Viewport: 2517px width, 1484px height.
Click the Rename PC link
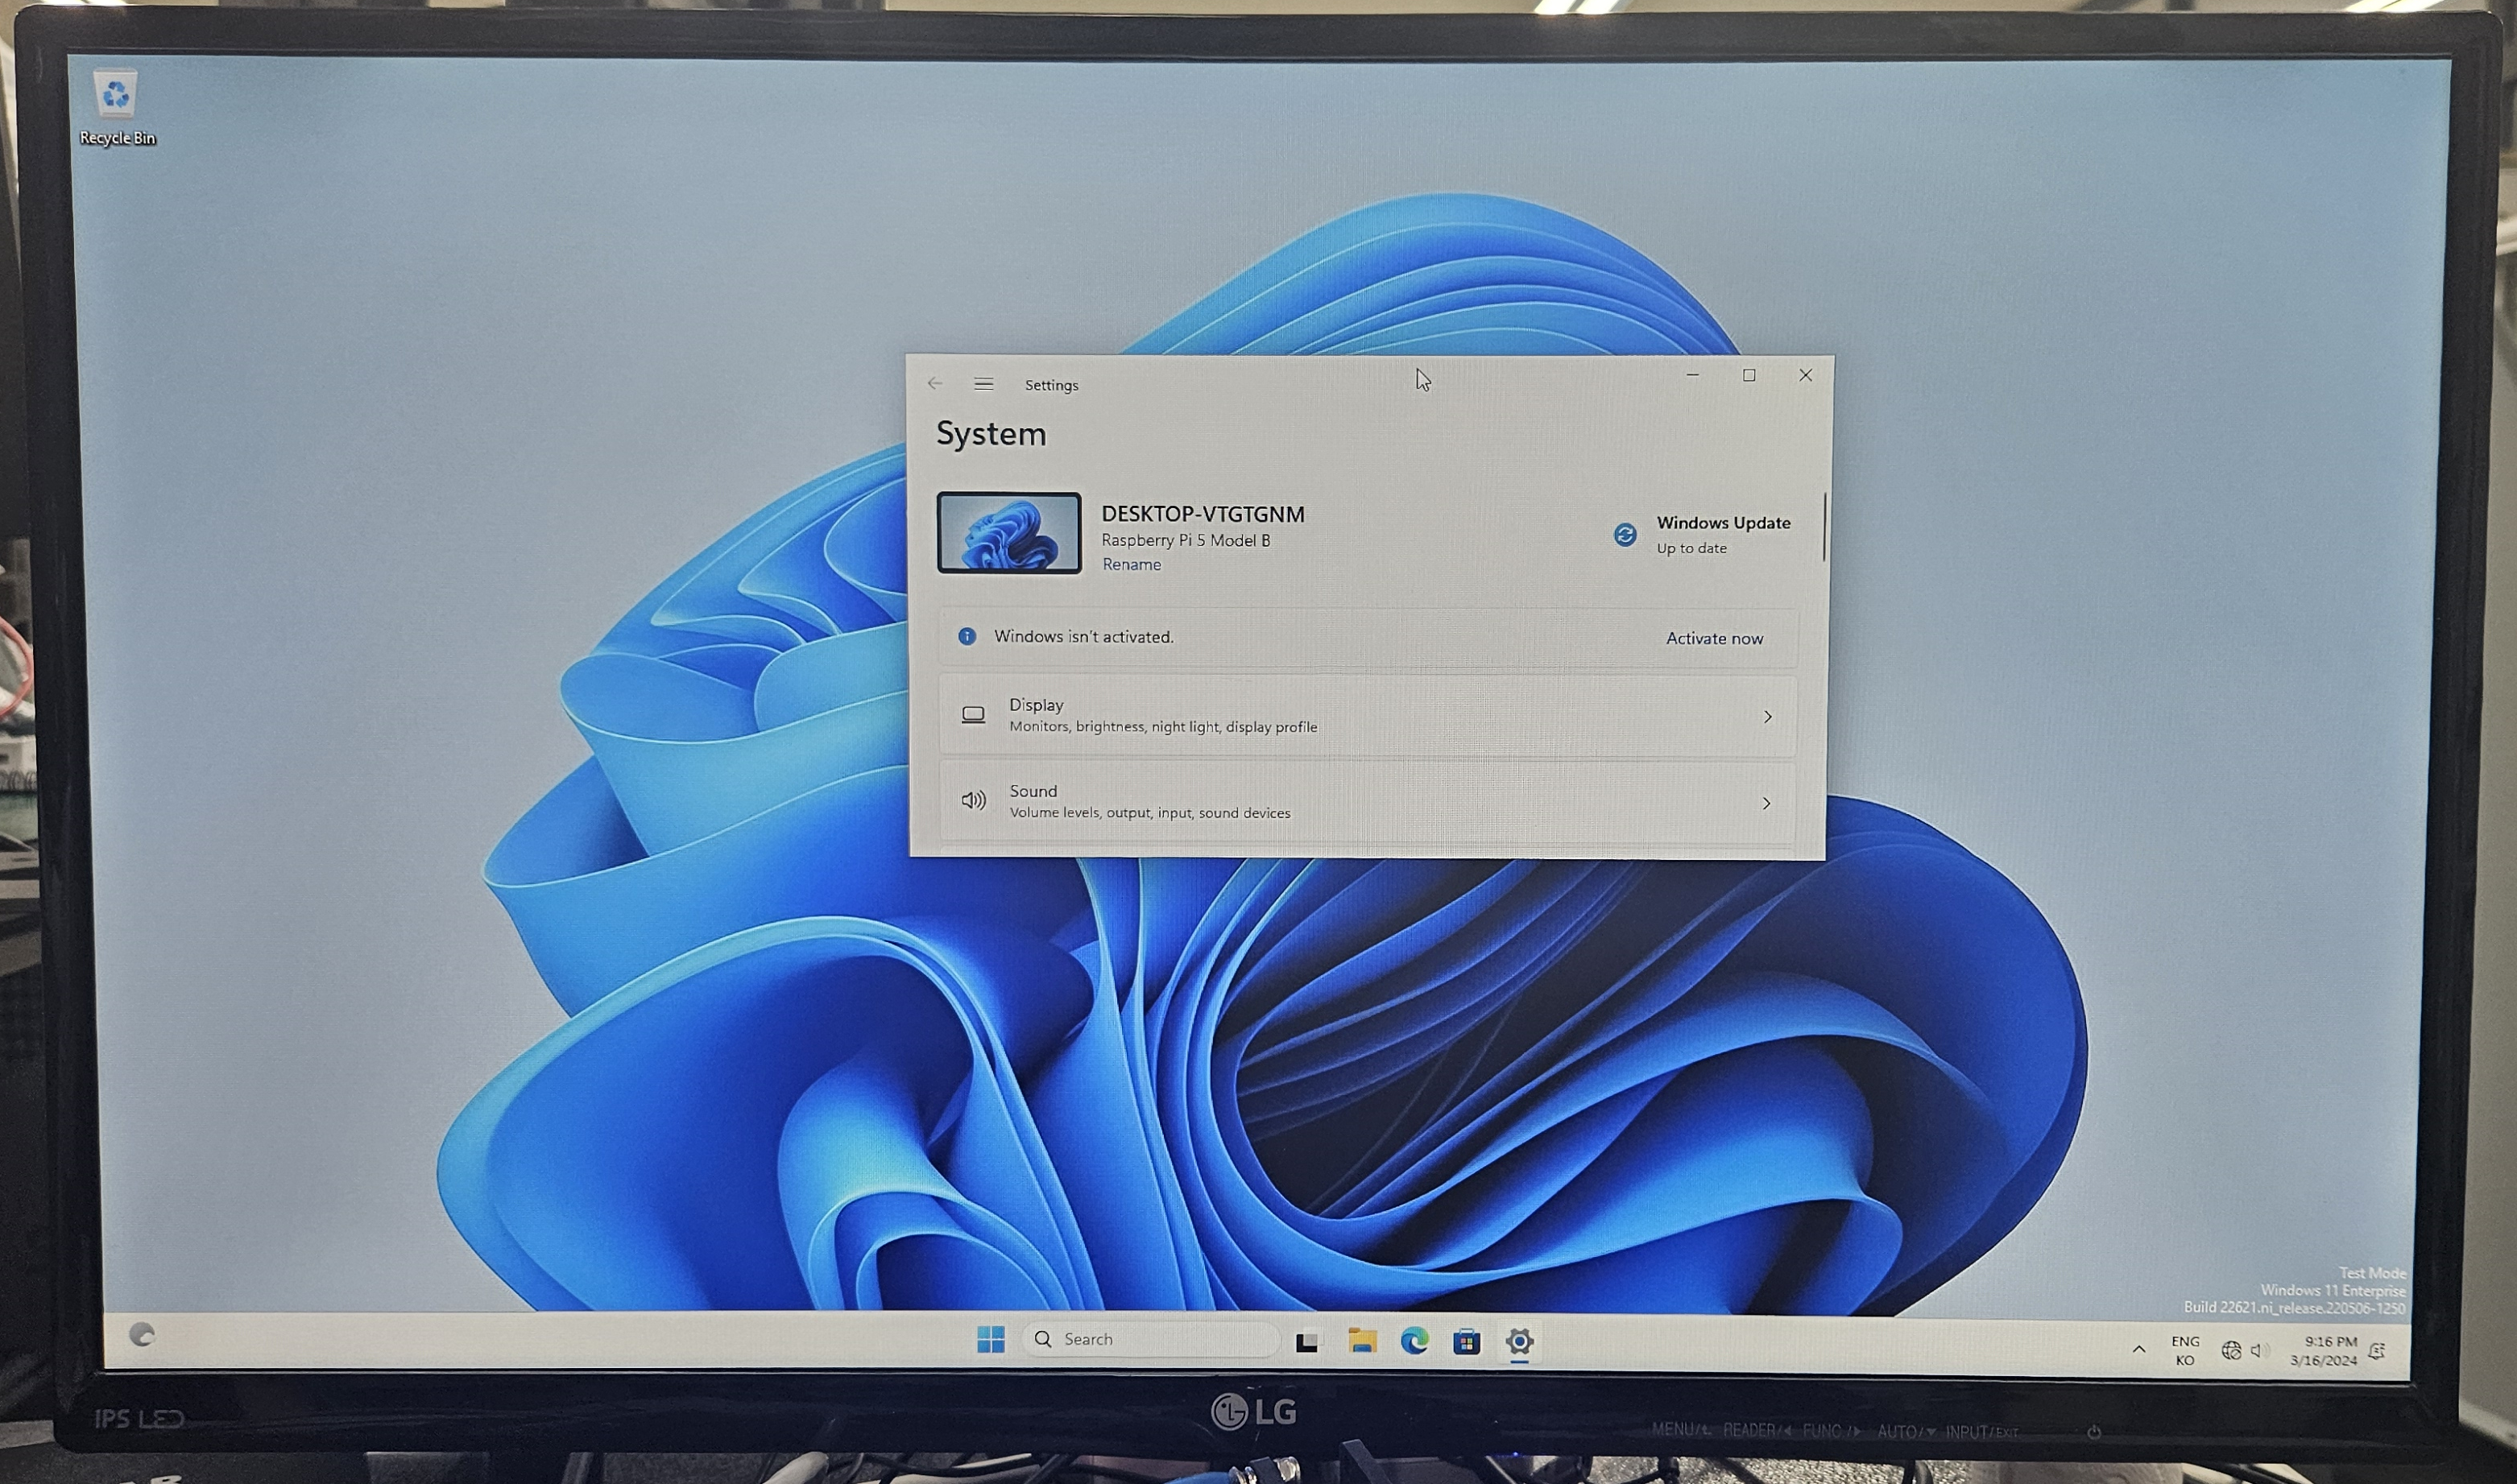click(1131, 565)
